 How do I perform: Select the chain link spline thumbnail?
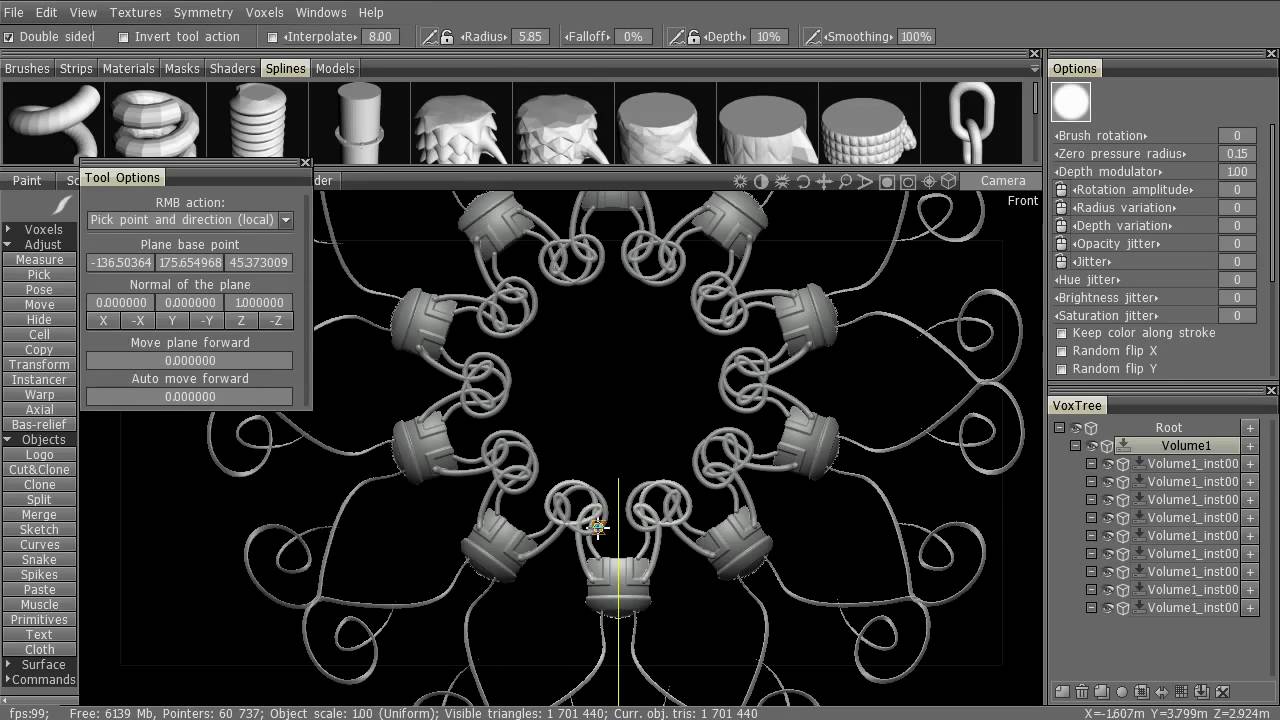pyautogui.click(x=972, y=122)
